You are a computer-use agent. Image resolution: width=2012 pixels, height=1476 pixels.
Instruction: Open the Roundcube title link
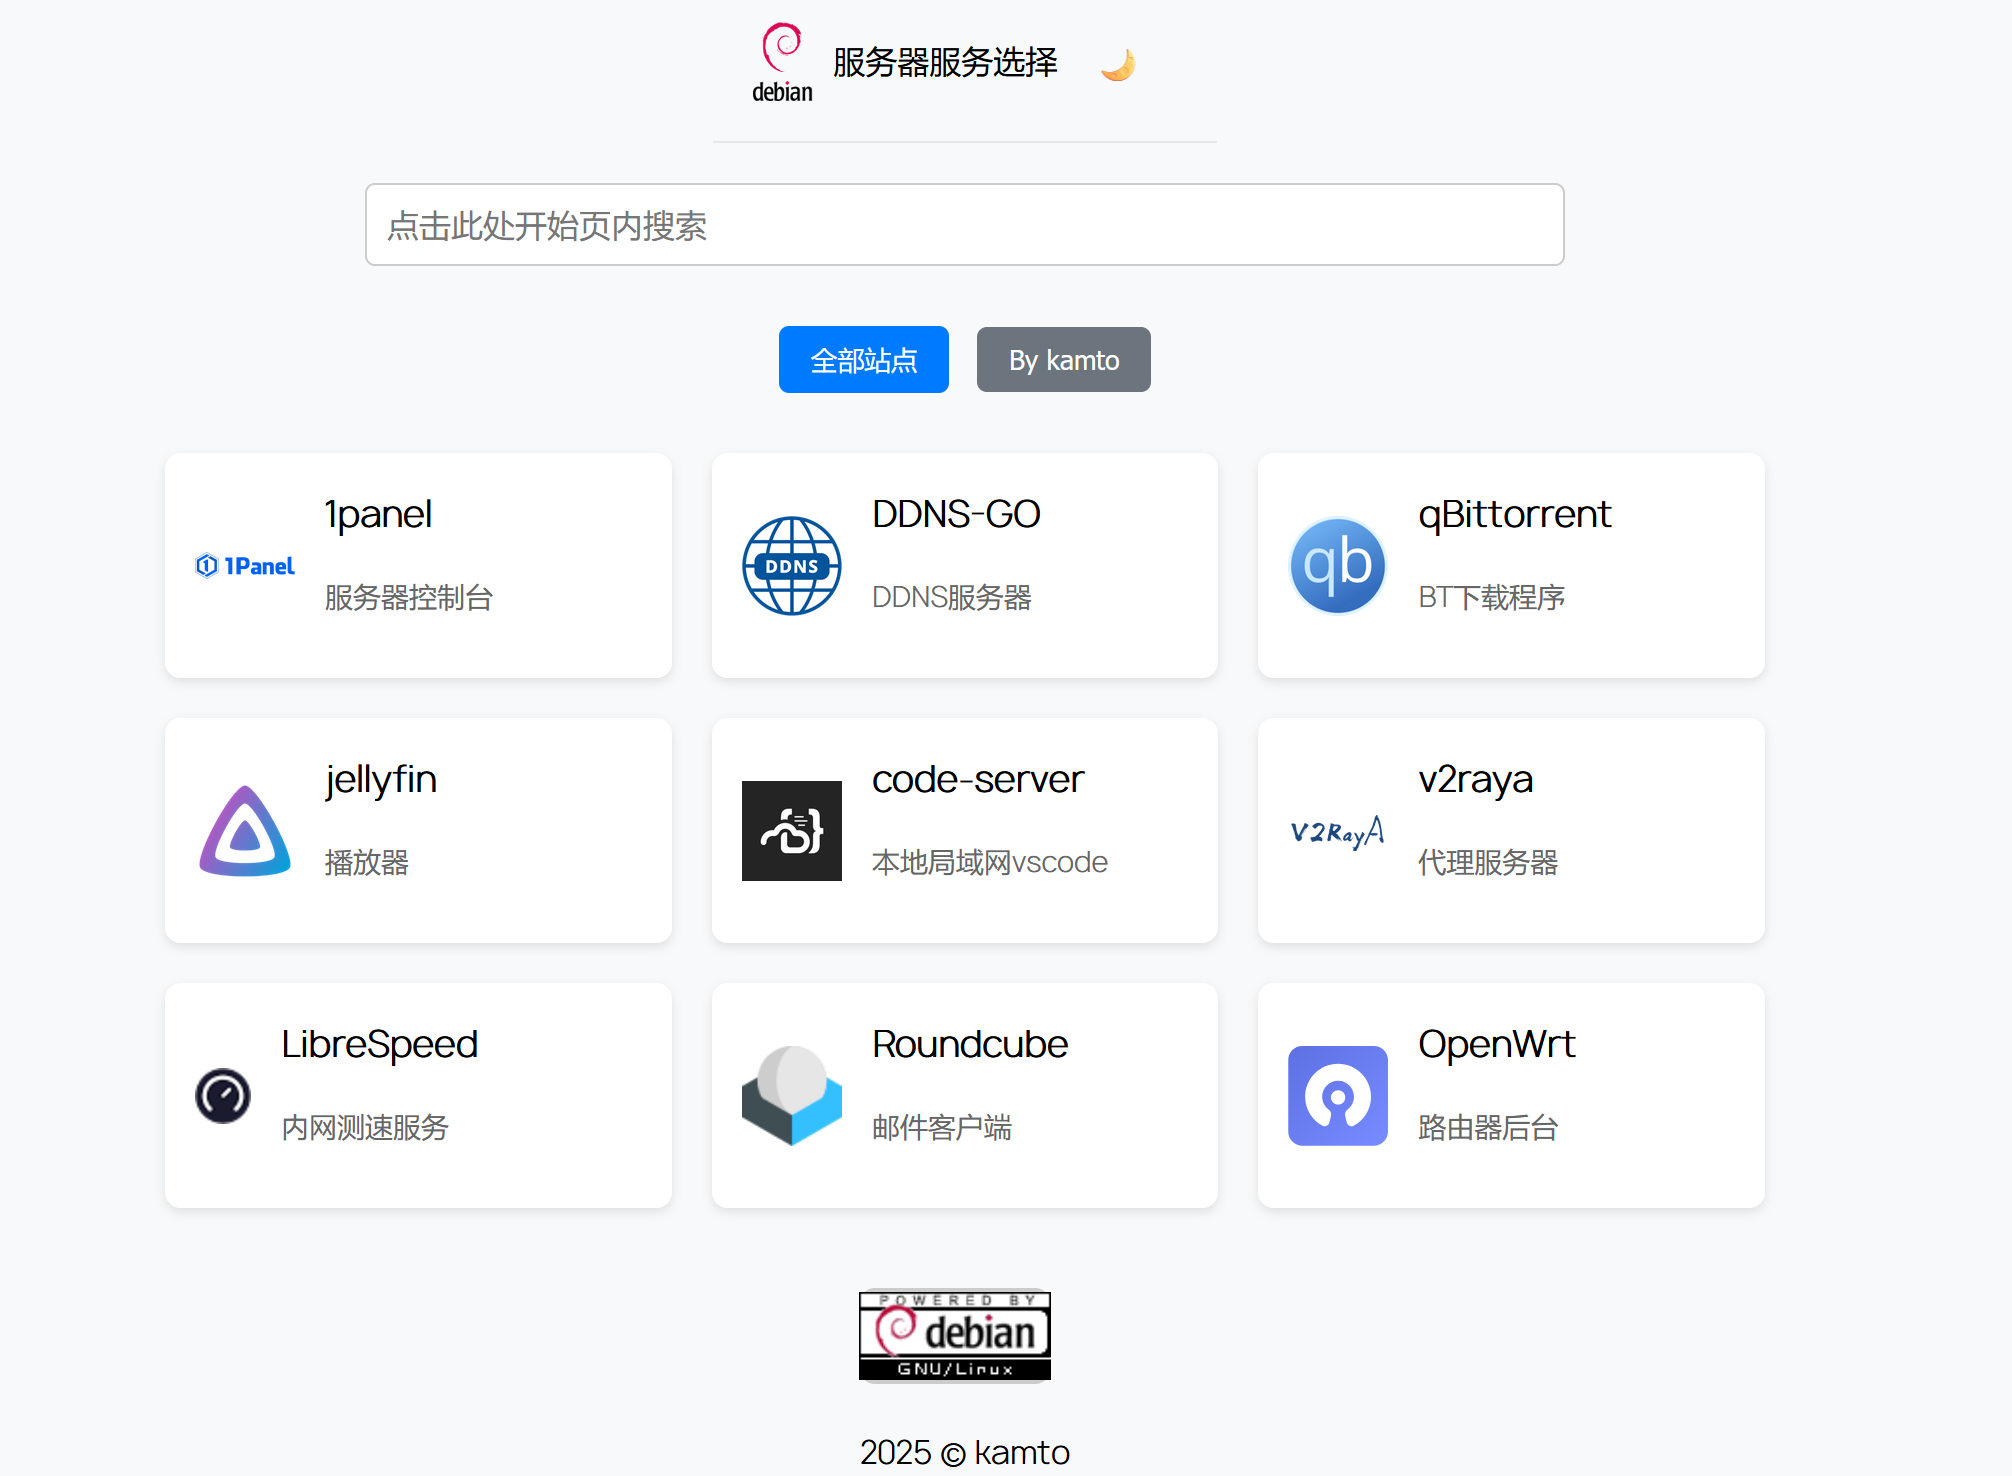[969, 1044]
